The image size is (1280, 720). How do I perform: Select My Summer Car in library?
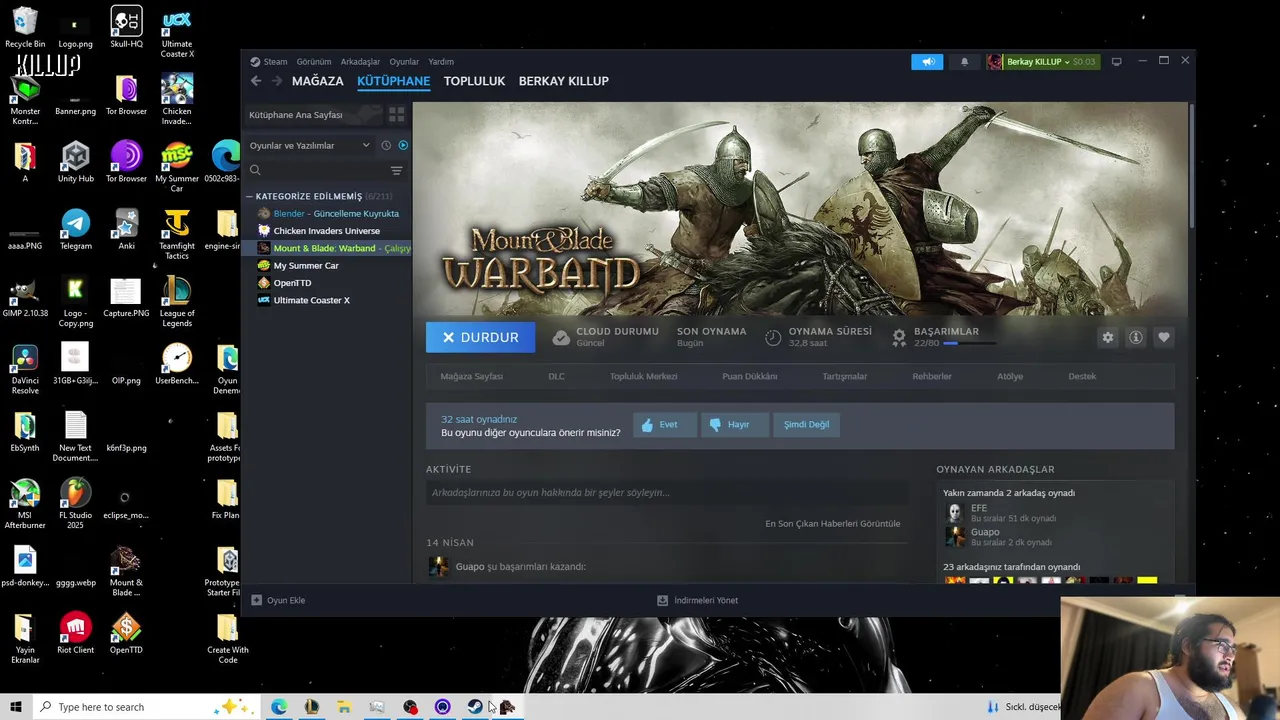pos(328,265)
